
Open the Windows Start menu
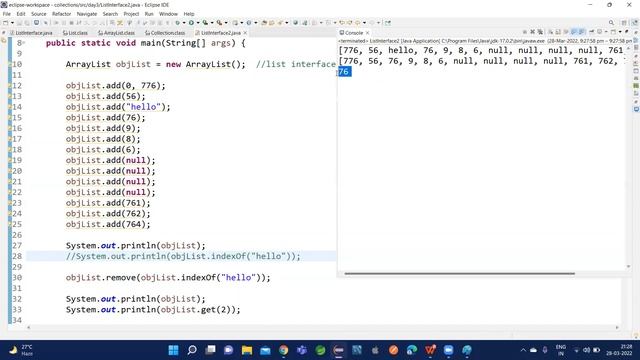click(x=173, y=350)
